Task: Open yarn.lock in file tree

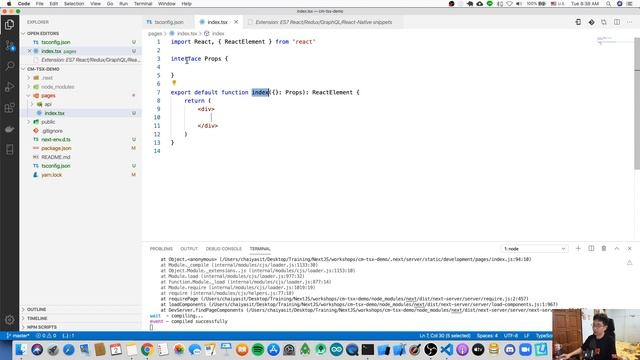Action: tap(51, 175)
